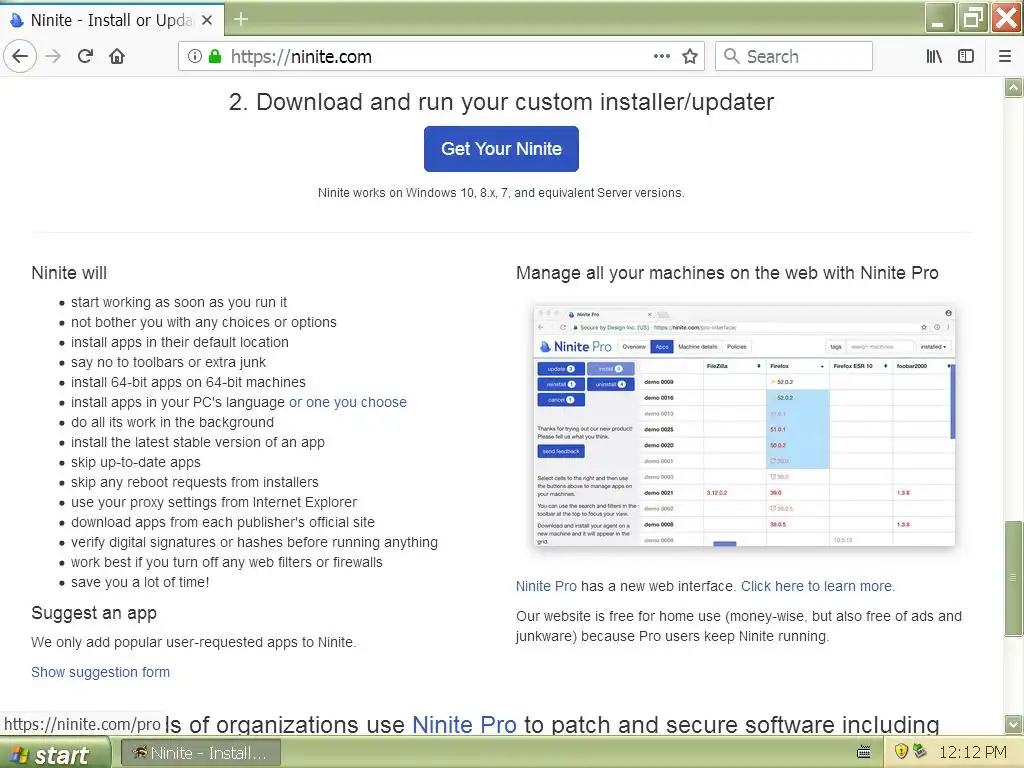Click the scrollbar up arrow

[1013, 88]
